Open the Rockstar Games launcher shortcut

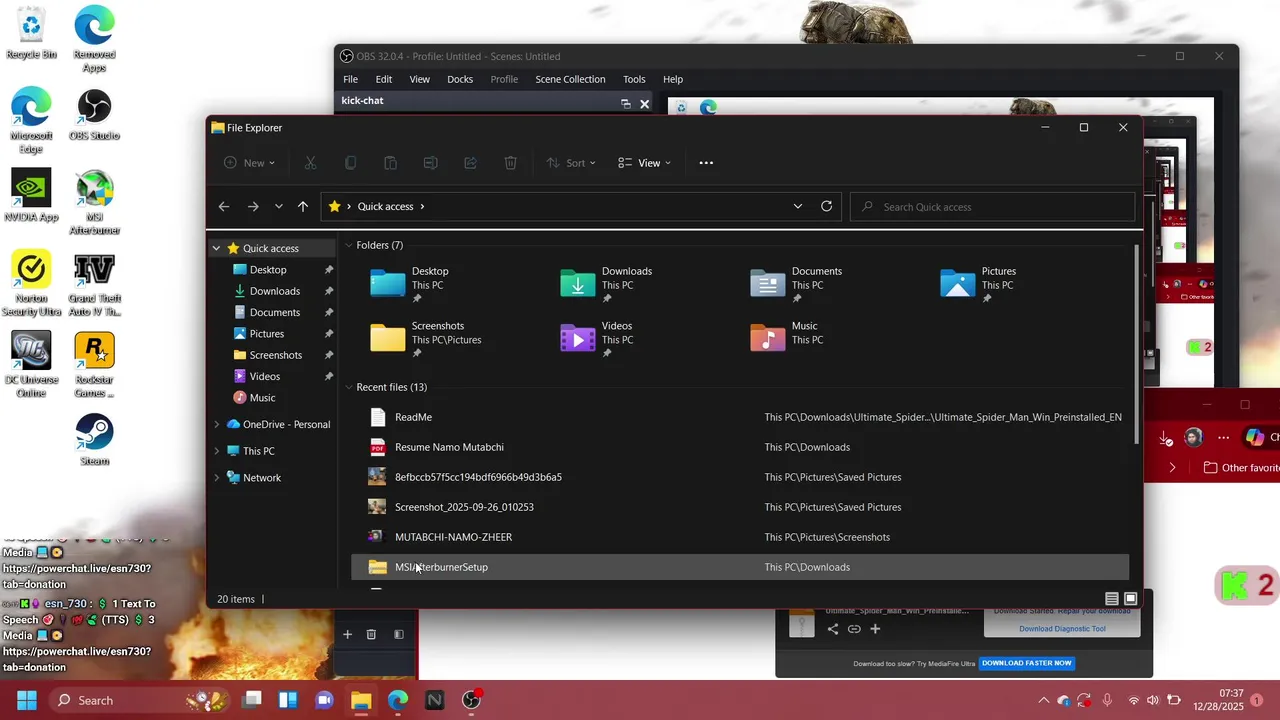point(94,365)
